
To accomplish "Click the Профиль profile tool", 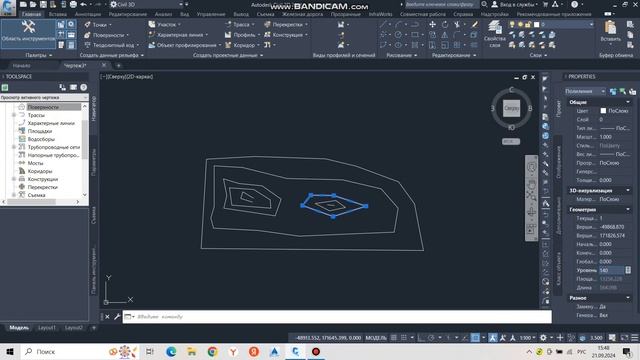I will [x=242, y=35].
